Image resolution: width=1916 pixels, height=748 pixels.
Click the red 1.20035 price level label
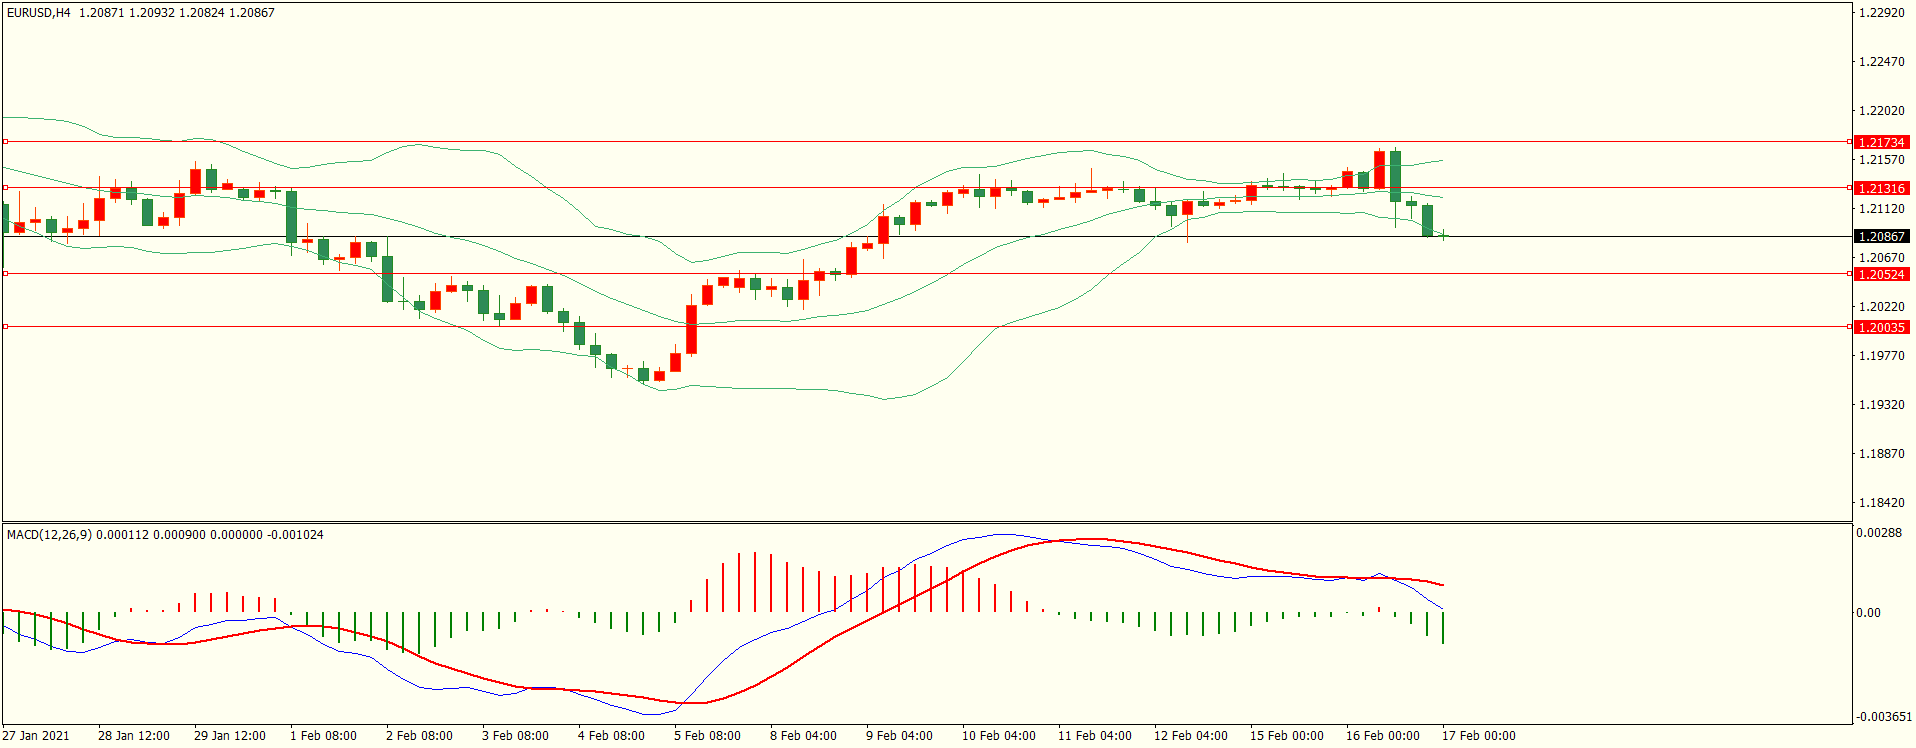click(1881, 328)
